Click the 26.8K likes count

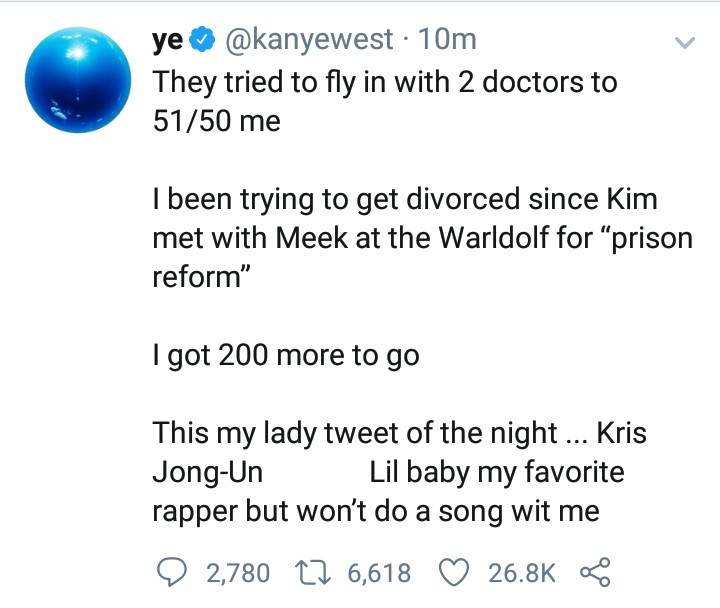click(x=521, y=573)
